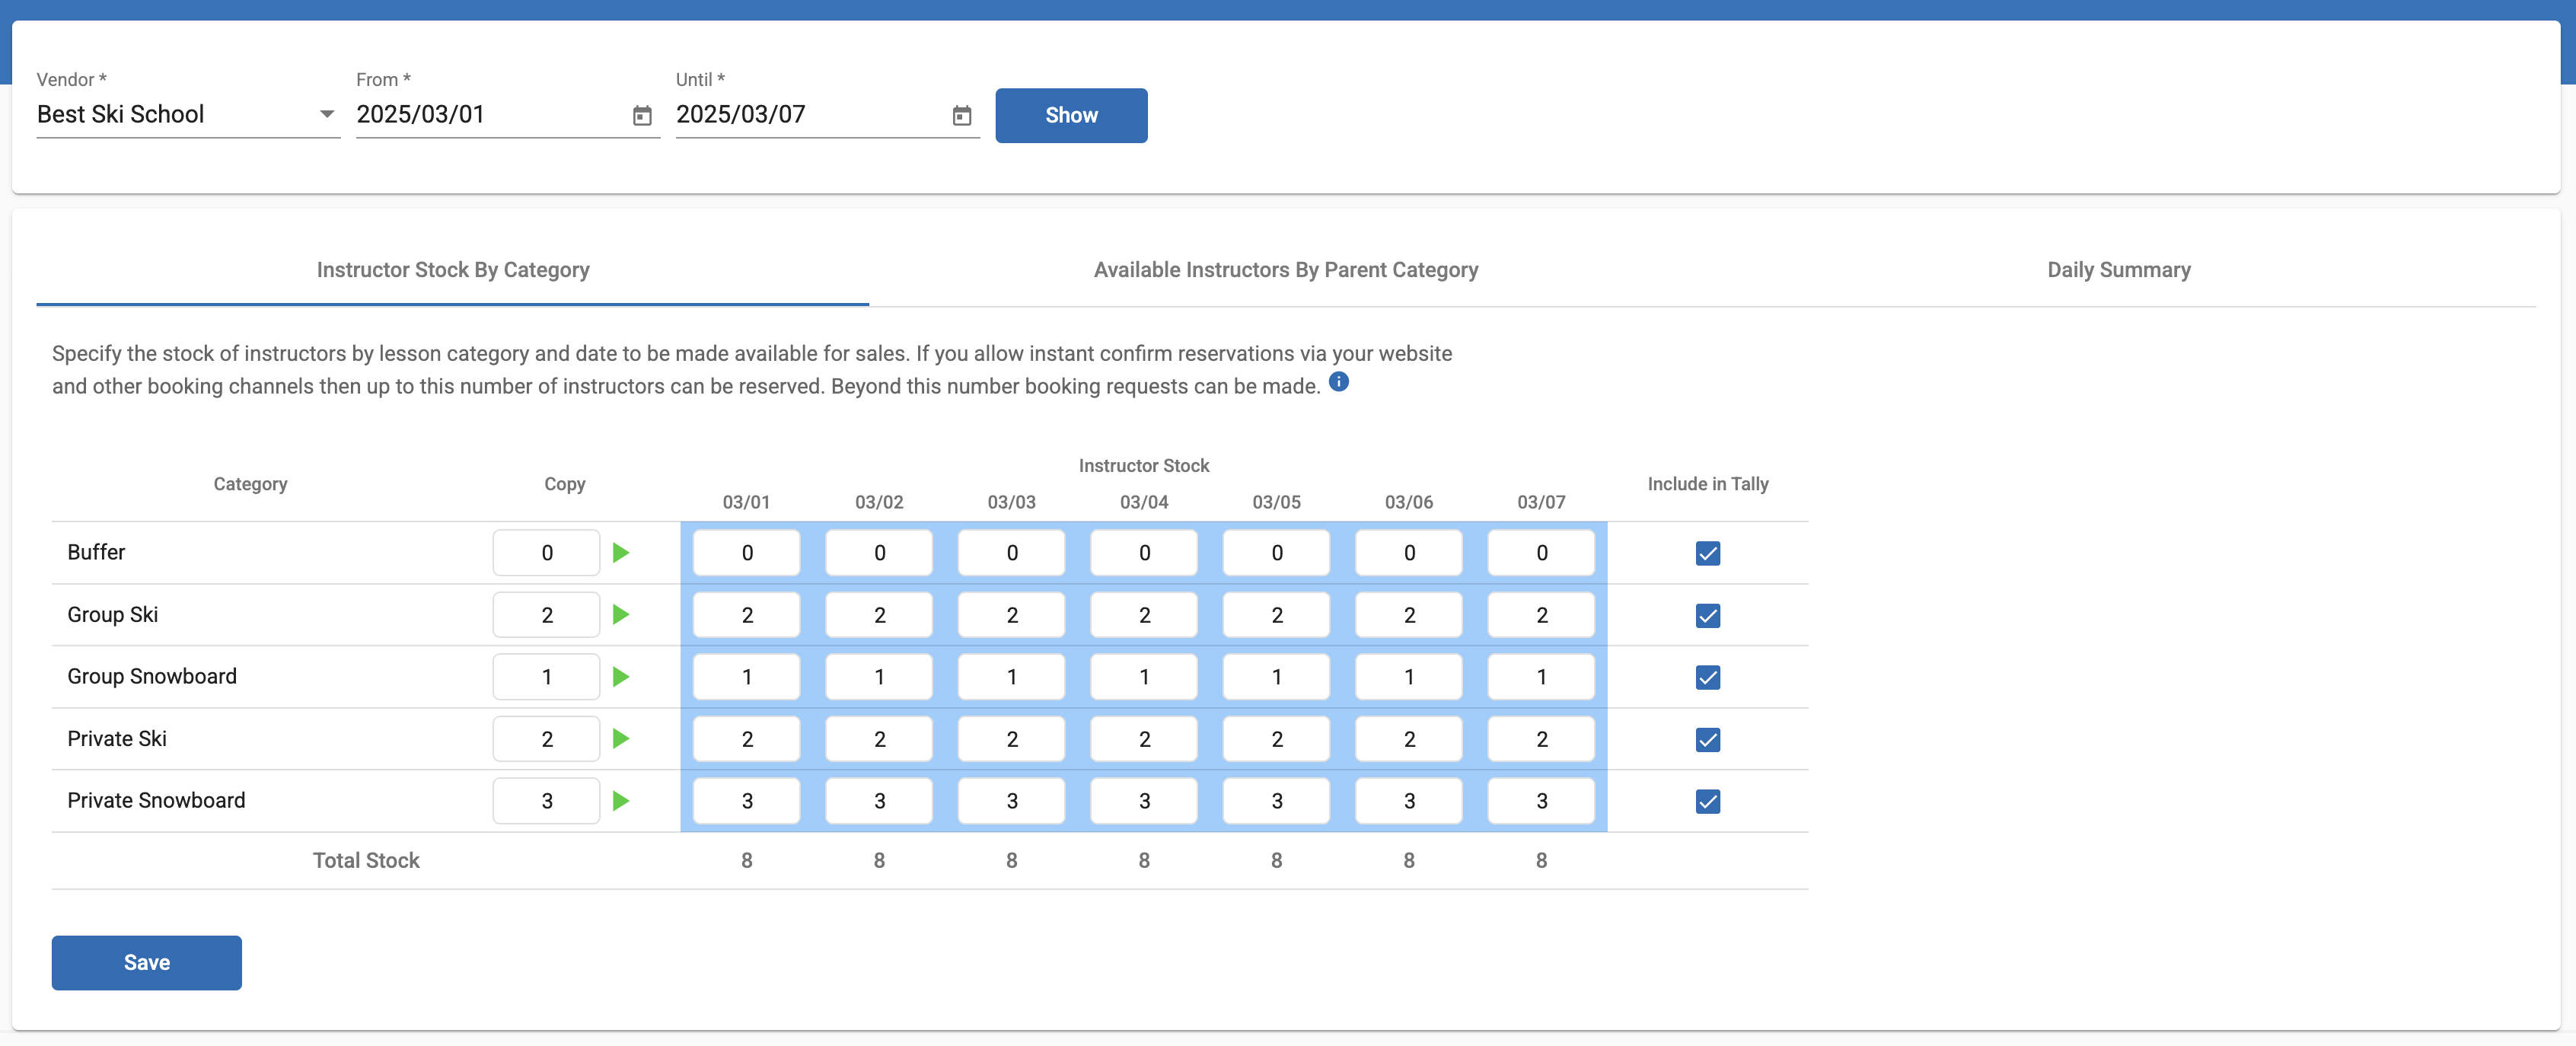Viewport: 2576px width, 1046px height.
Task: Open the Until date calendar icon
Action: point(961,116)
